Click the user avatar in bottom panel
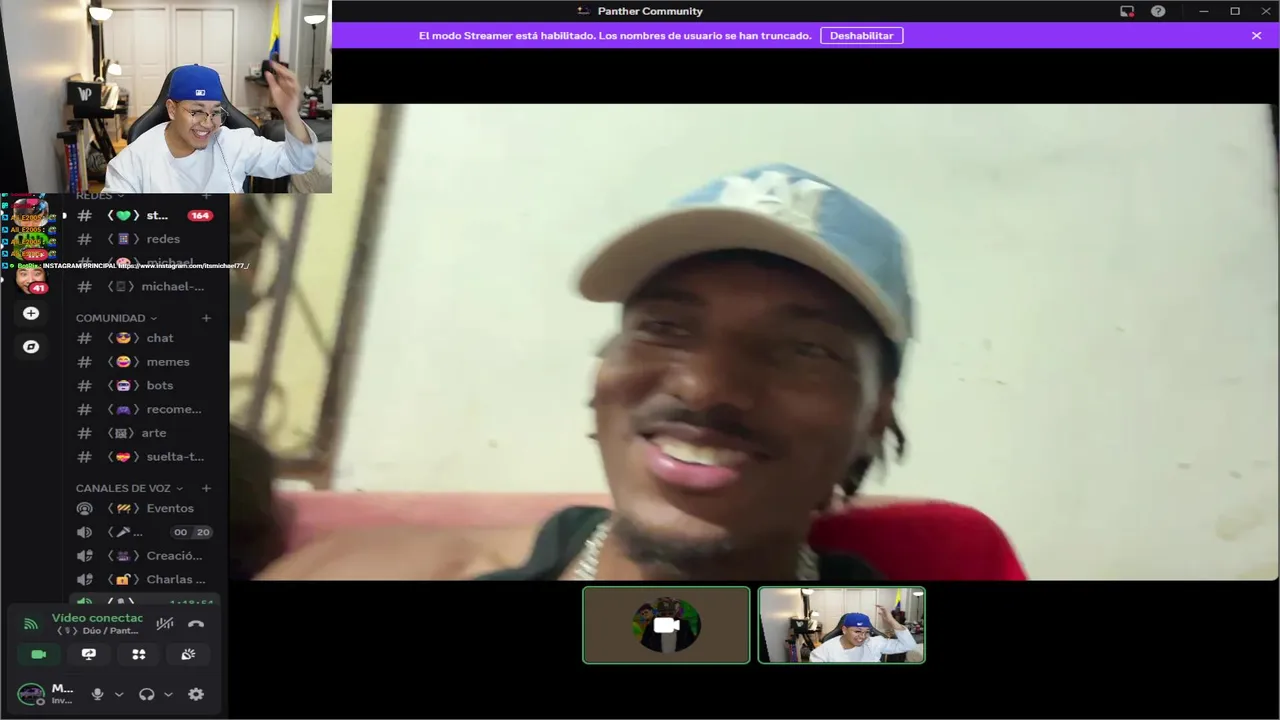Image resolution: width=1280 pixels, height=720 pixels. 31,694
